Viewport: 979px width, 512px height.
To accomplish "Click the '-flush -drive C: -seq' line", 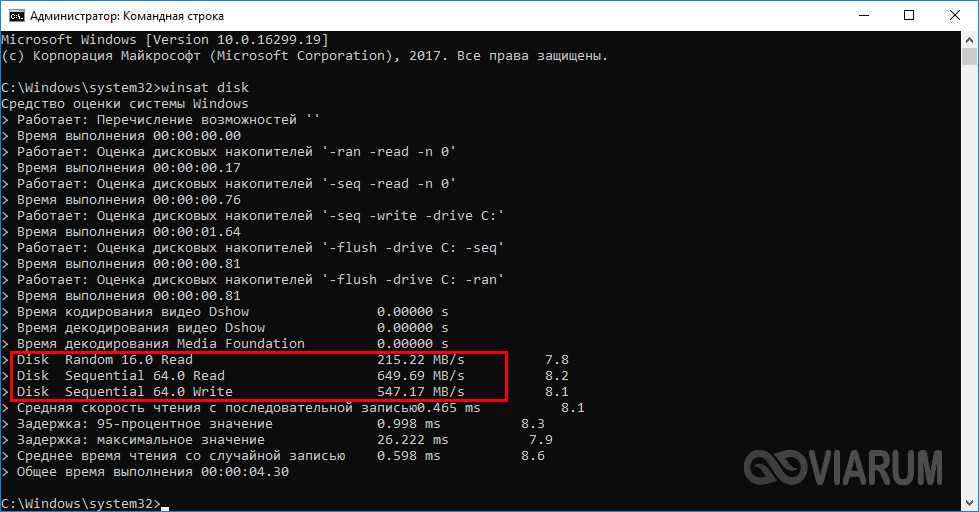I will [x=252, y=248].
